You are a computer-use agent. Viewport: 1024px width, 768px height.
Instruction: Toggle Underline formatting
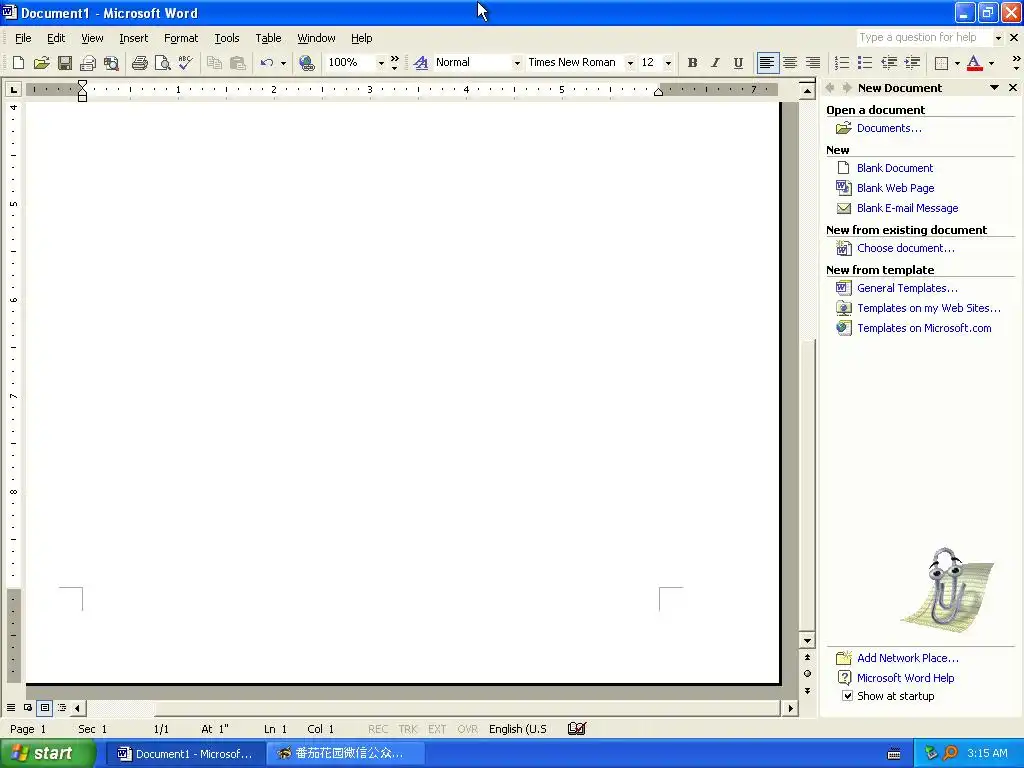click(x=738, y=63)
